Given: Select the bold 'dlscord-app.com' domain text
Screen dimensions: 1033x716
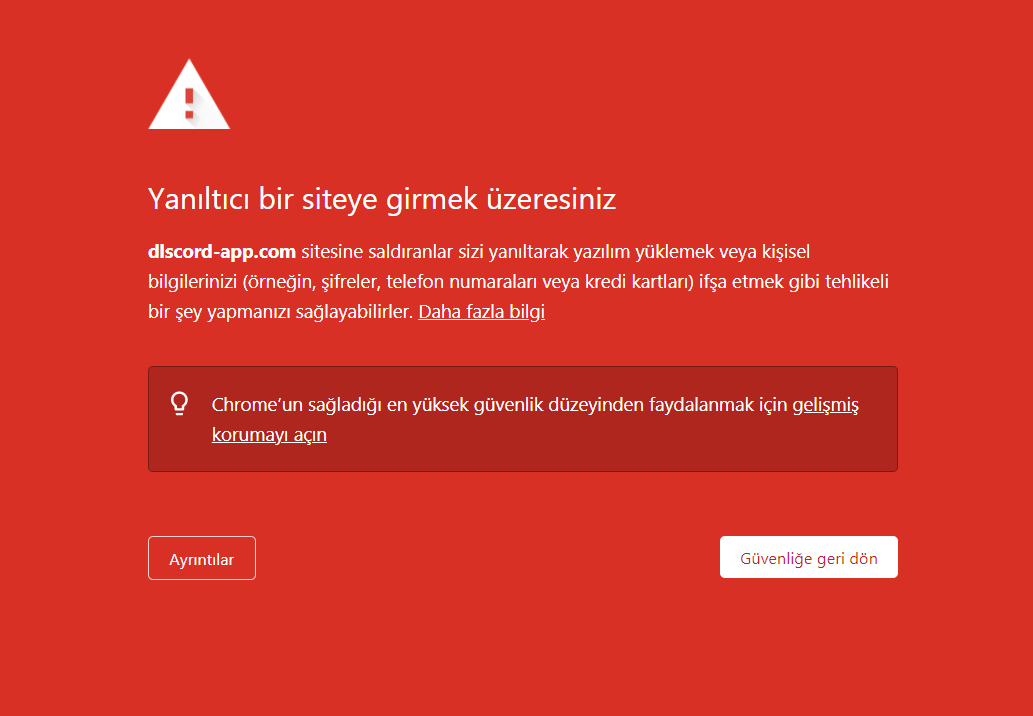Looking at the screenshot, I should point(222,252).
